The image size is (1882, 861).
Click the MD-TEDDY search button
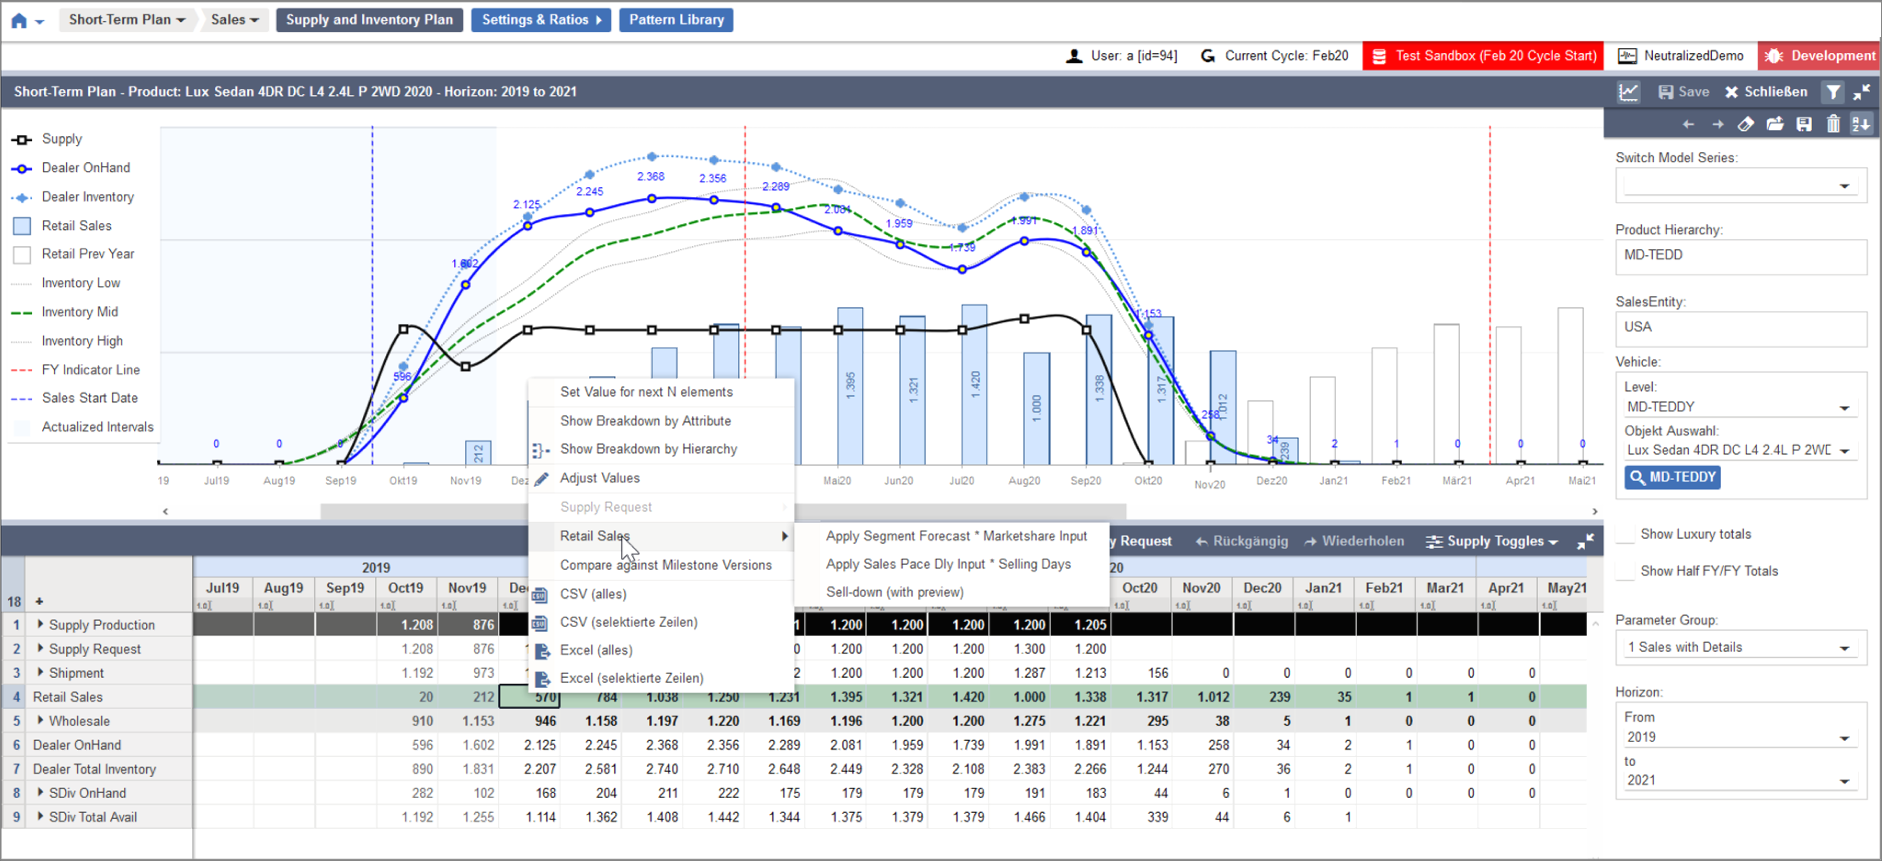(1672, 478)
